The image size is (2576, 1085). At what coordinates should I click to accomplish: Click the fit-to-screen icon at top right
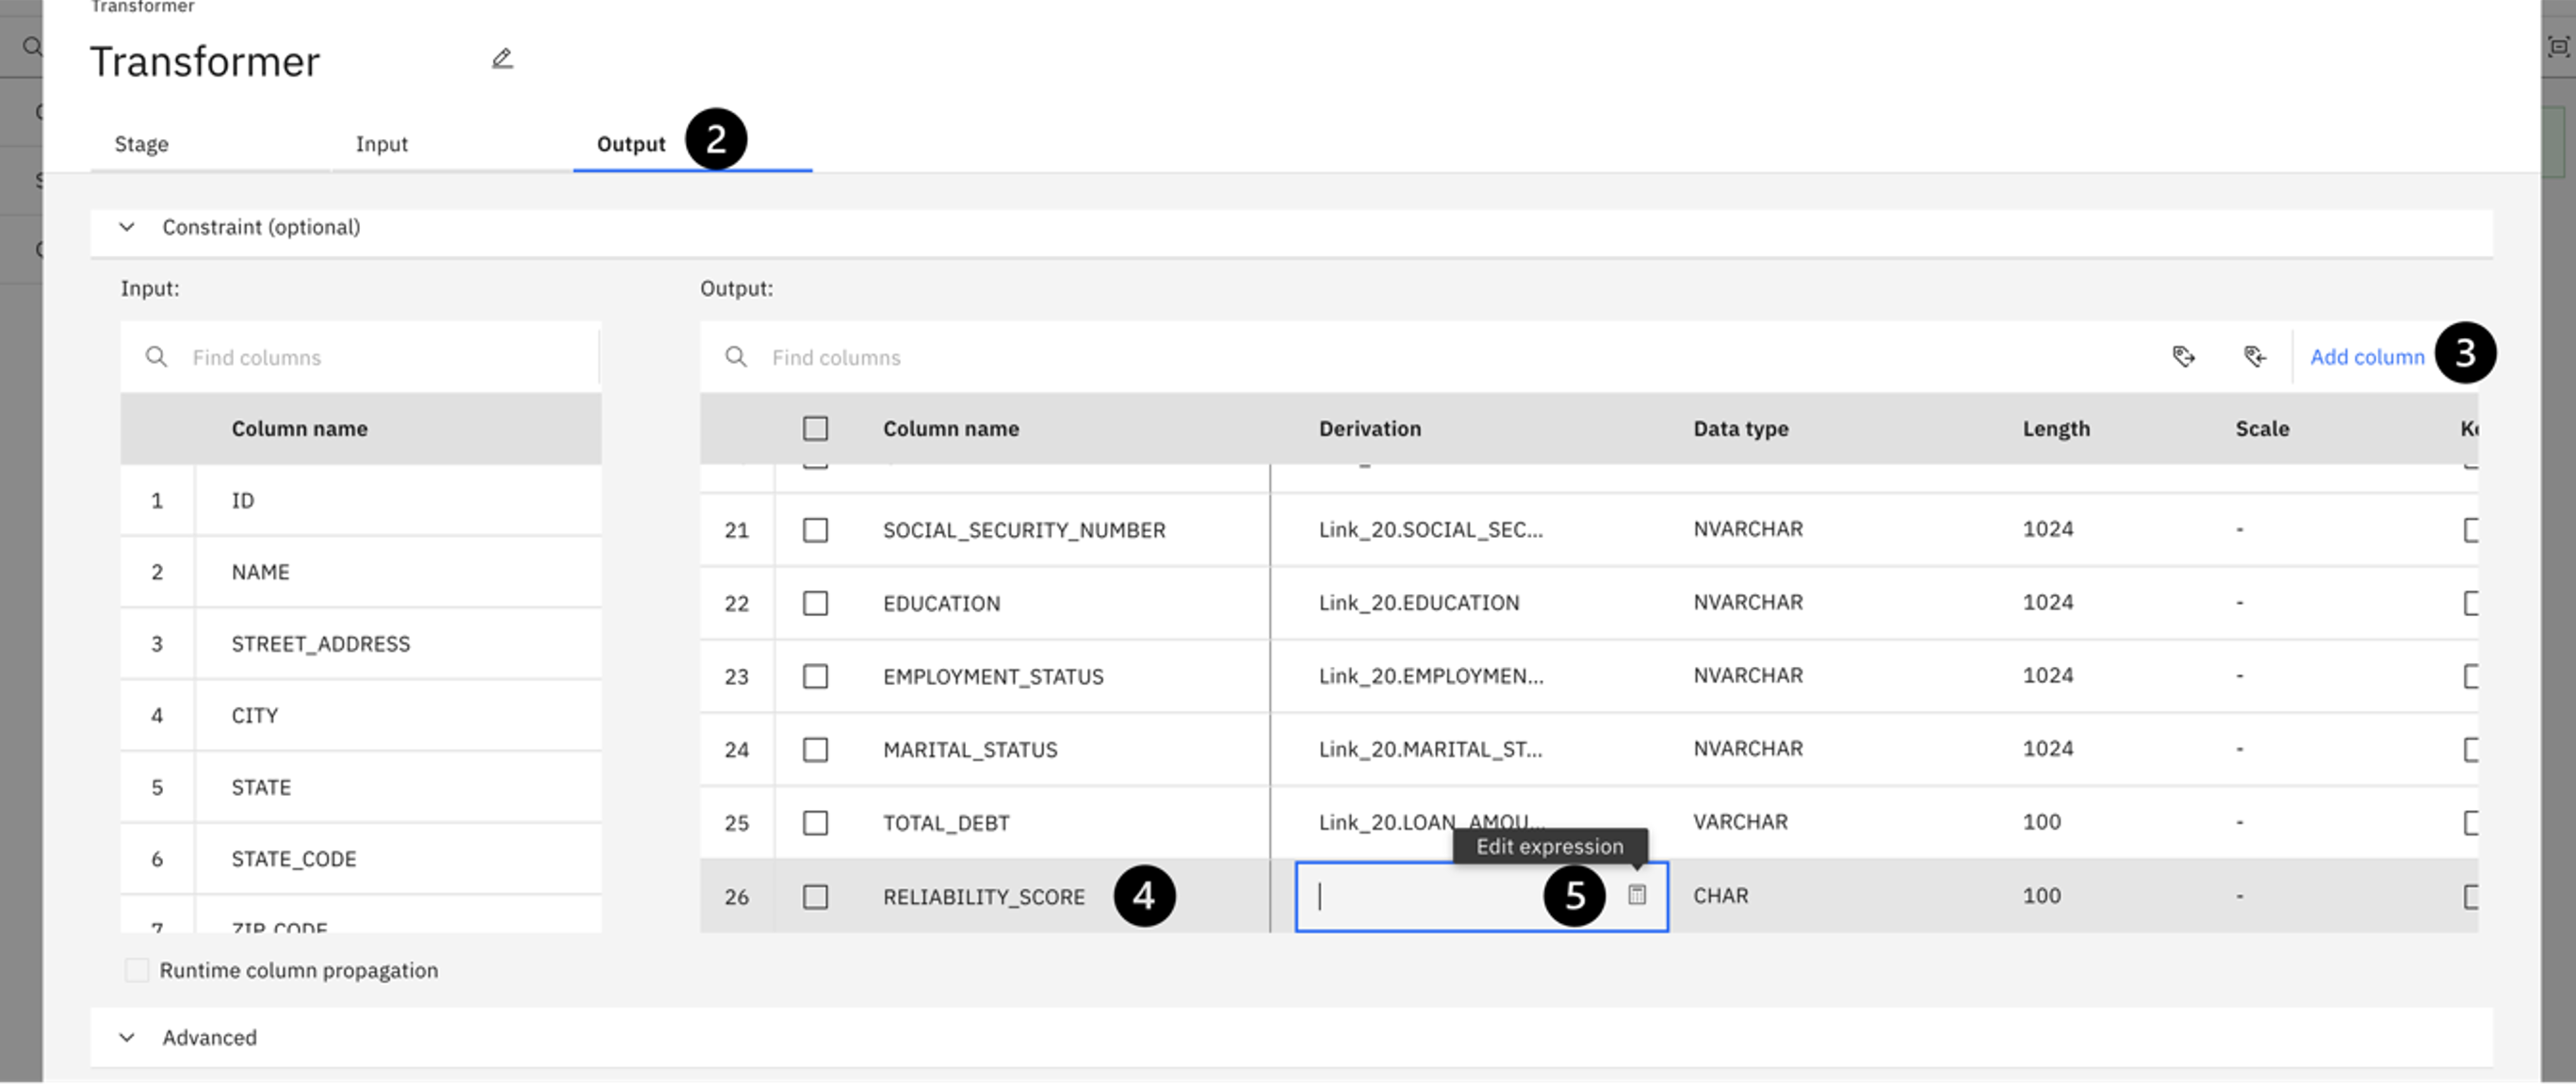[x=2558, y=46]
